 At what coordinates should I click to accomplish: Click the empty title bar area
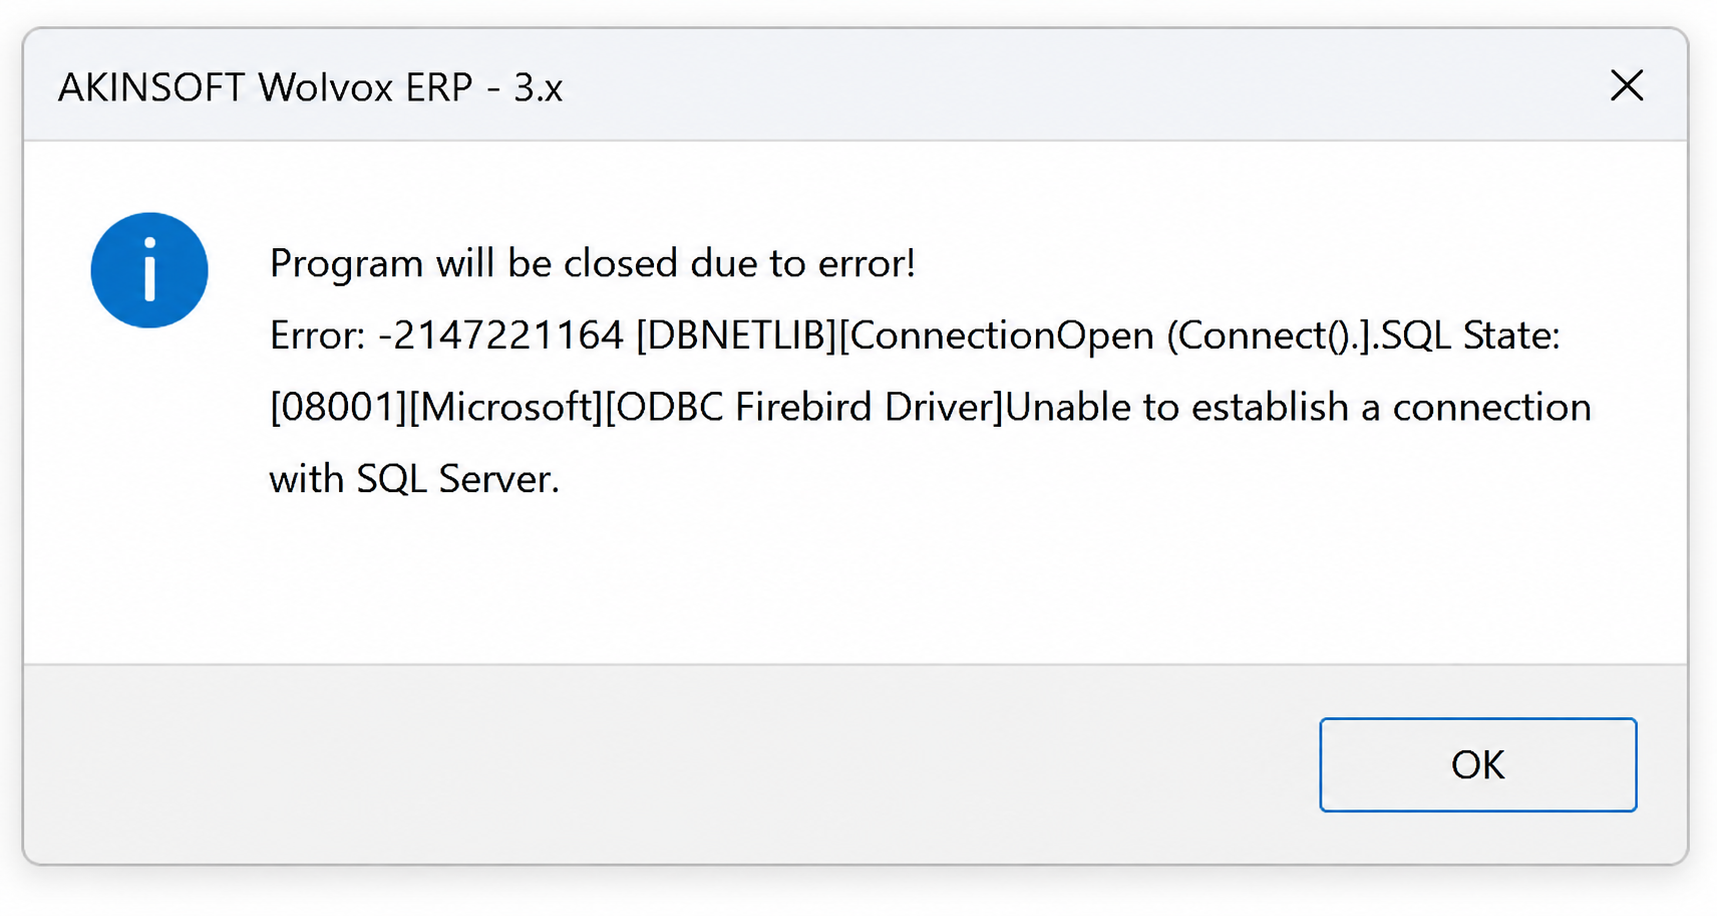click(x=1080, y=86)
